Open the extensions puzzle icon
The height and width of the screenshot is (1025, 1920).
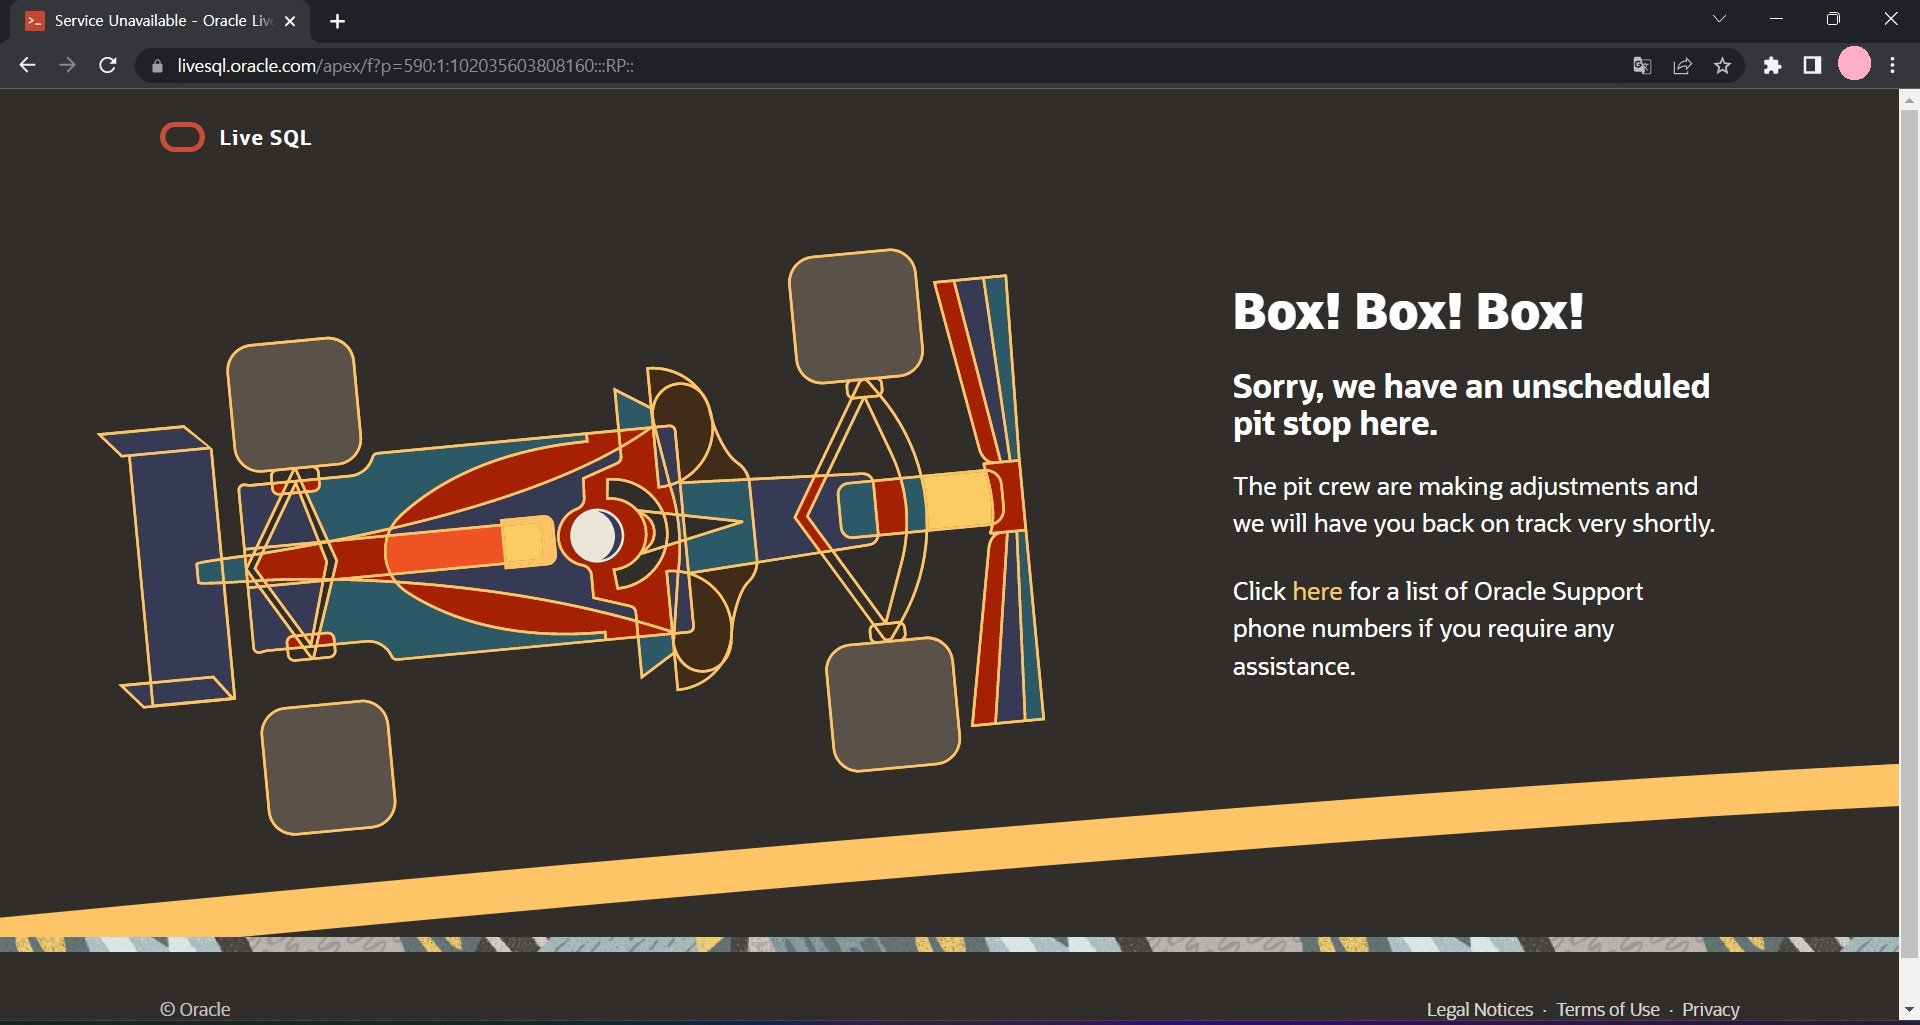point(1772,66)
